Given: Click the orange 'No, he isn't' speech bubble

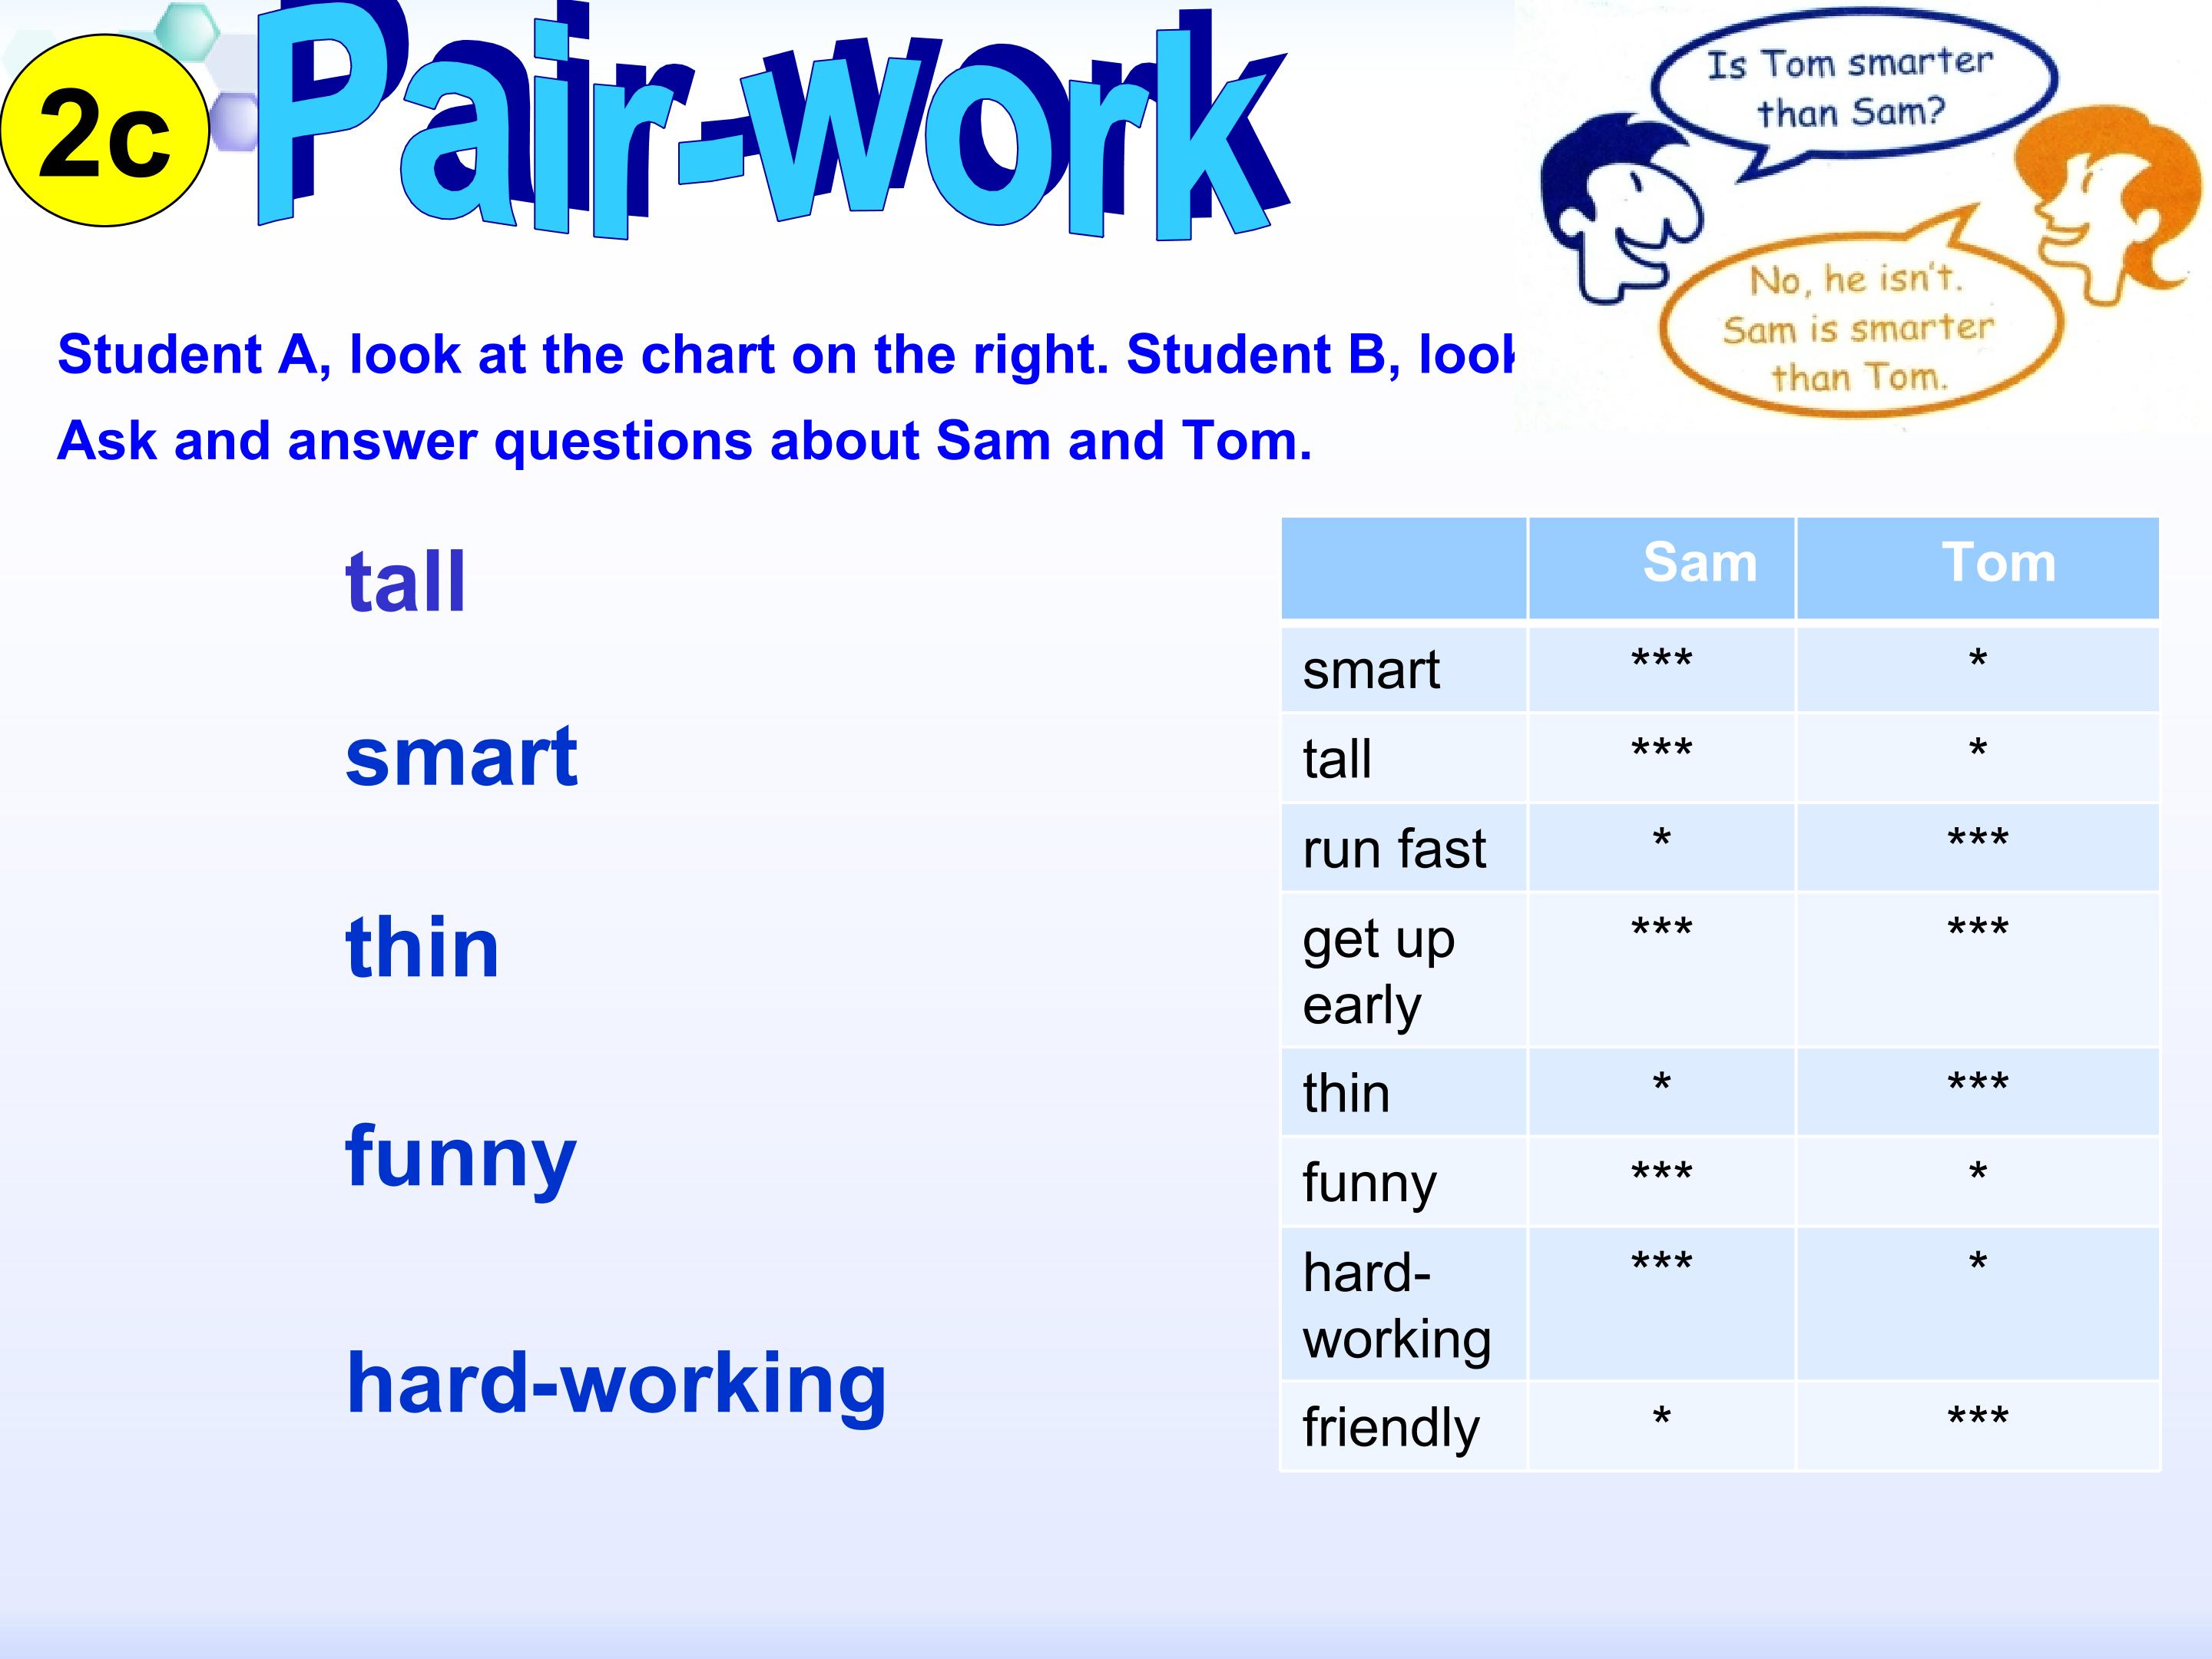Looking at the screenshot, I should pos(1858,327).
